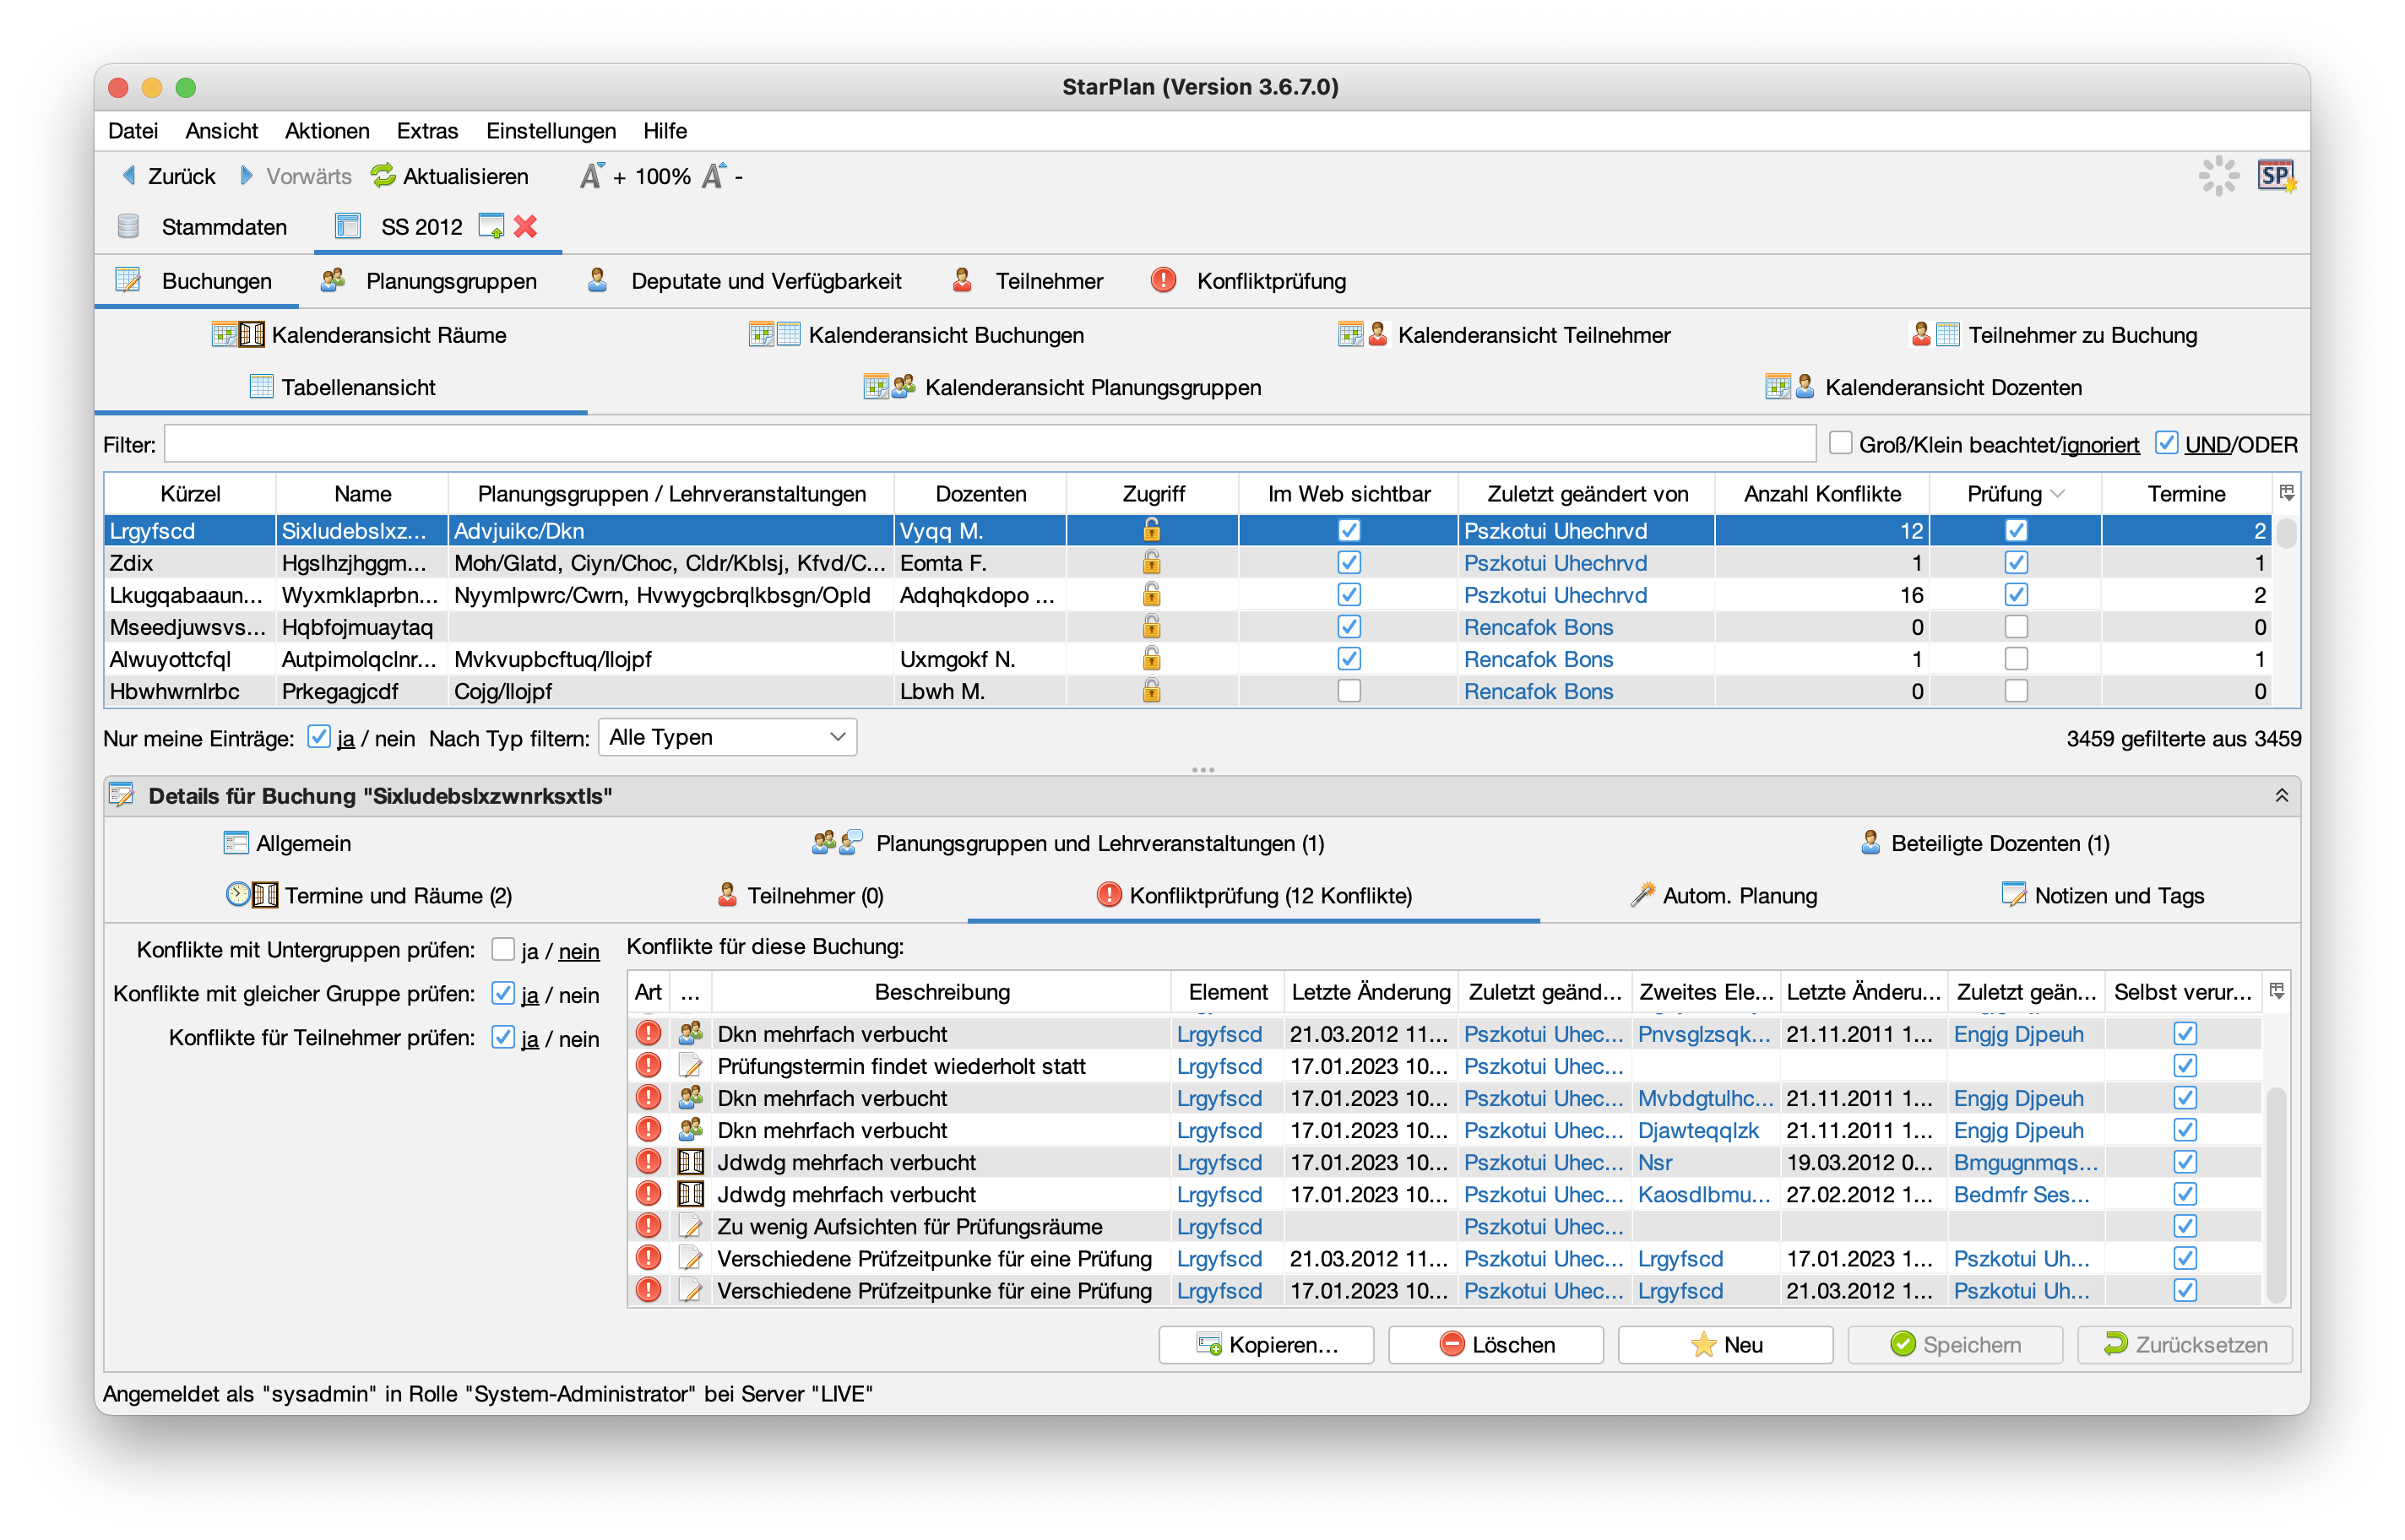Click the StarPlan SP logo icon
Image resolution: width=2405 pixels, height=1540 pixels.
tap(2275, 176)
